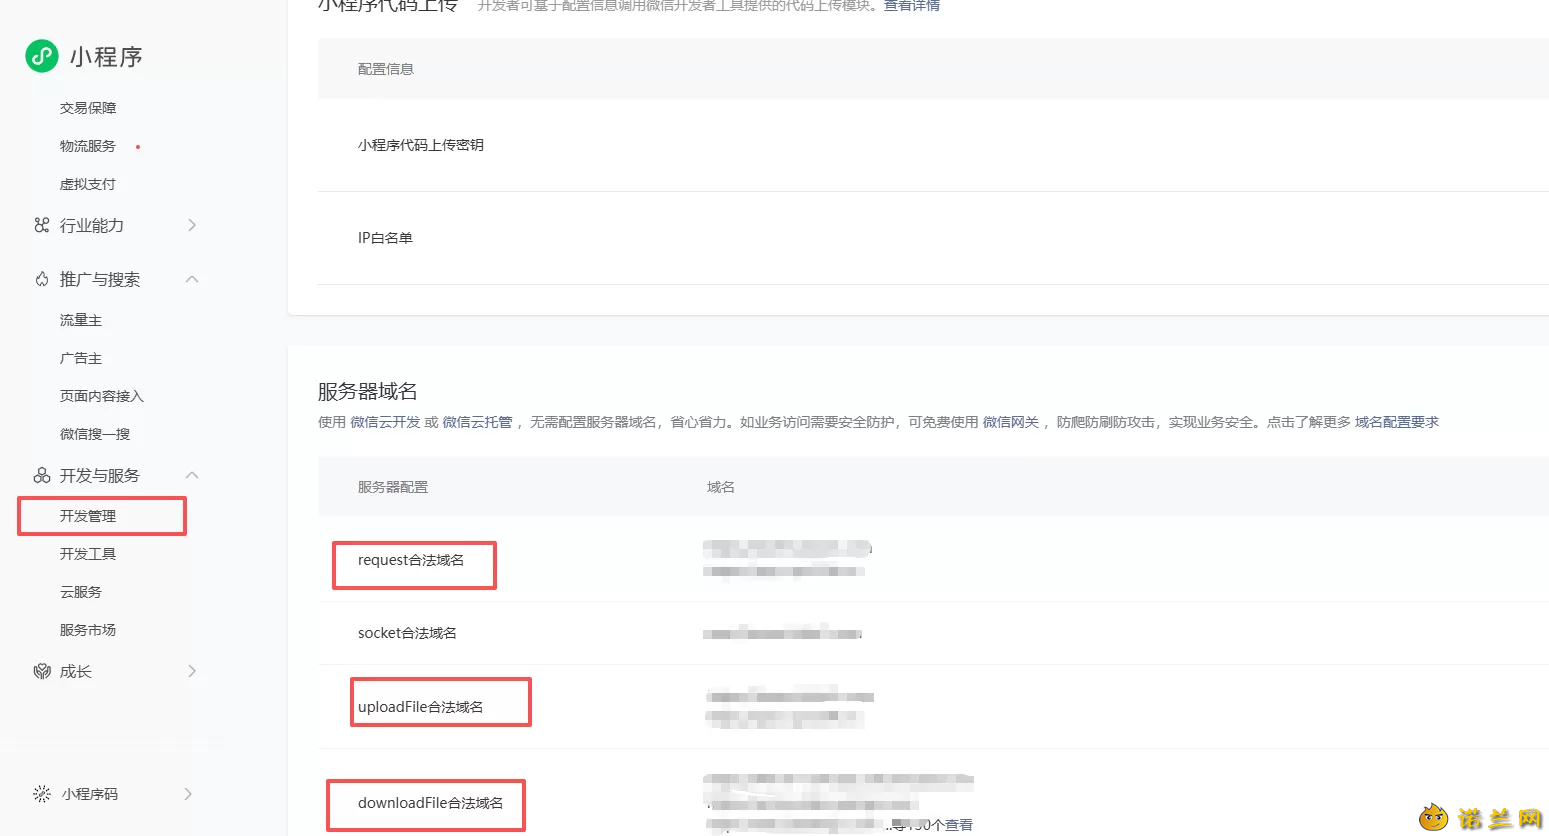
Task: Click 查看 link beside downloadFile domains
Action: 959,825
